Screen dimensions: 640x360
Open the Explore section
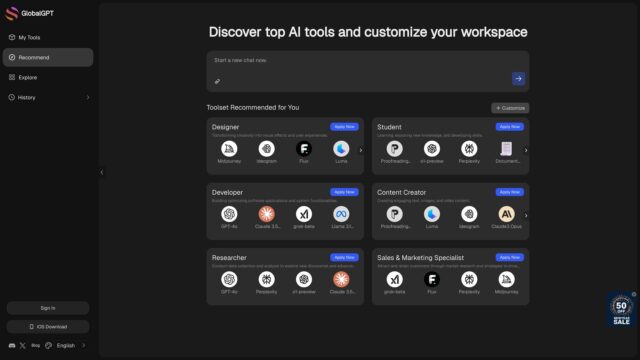pos(48,78)
